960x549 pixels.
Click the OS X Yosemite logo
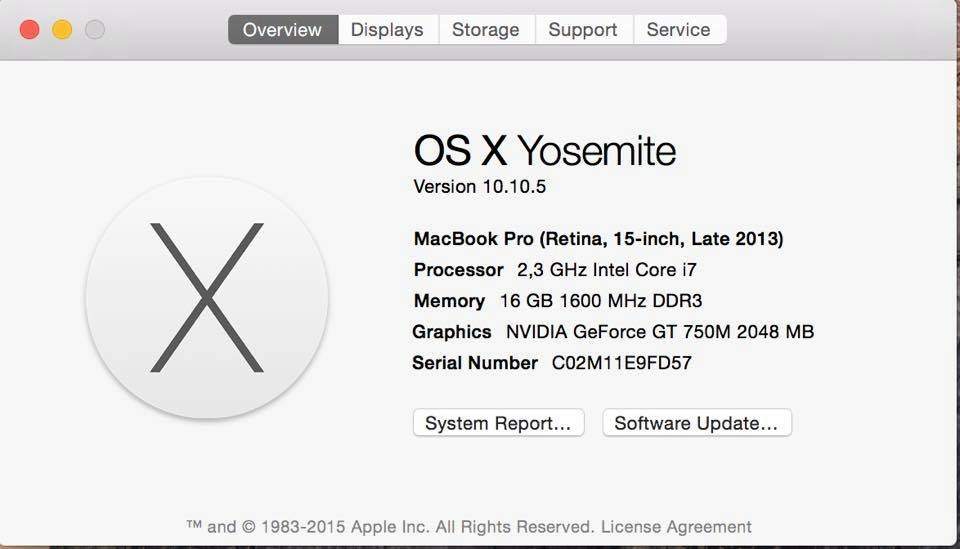point(207,298)
